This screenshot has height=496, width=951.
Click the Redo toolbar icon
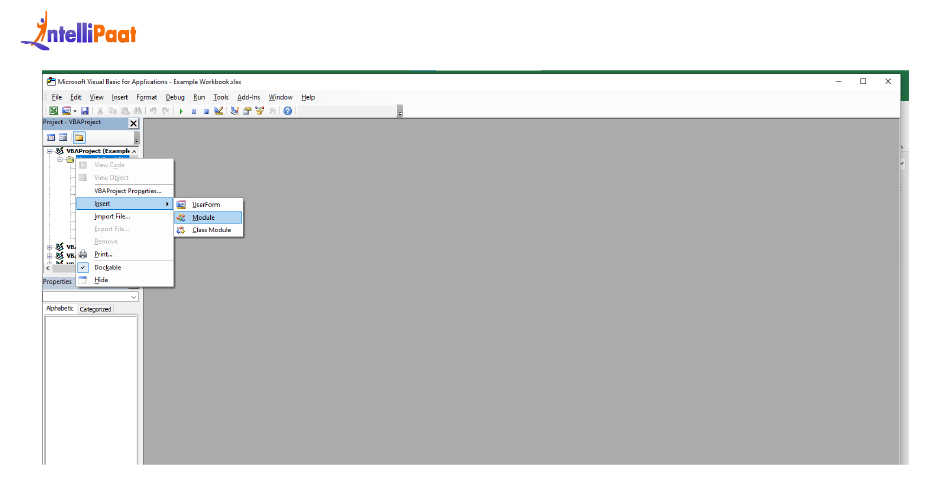[x=165, y=111]
